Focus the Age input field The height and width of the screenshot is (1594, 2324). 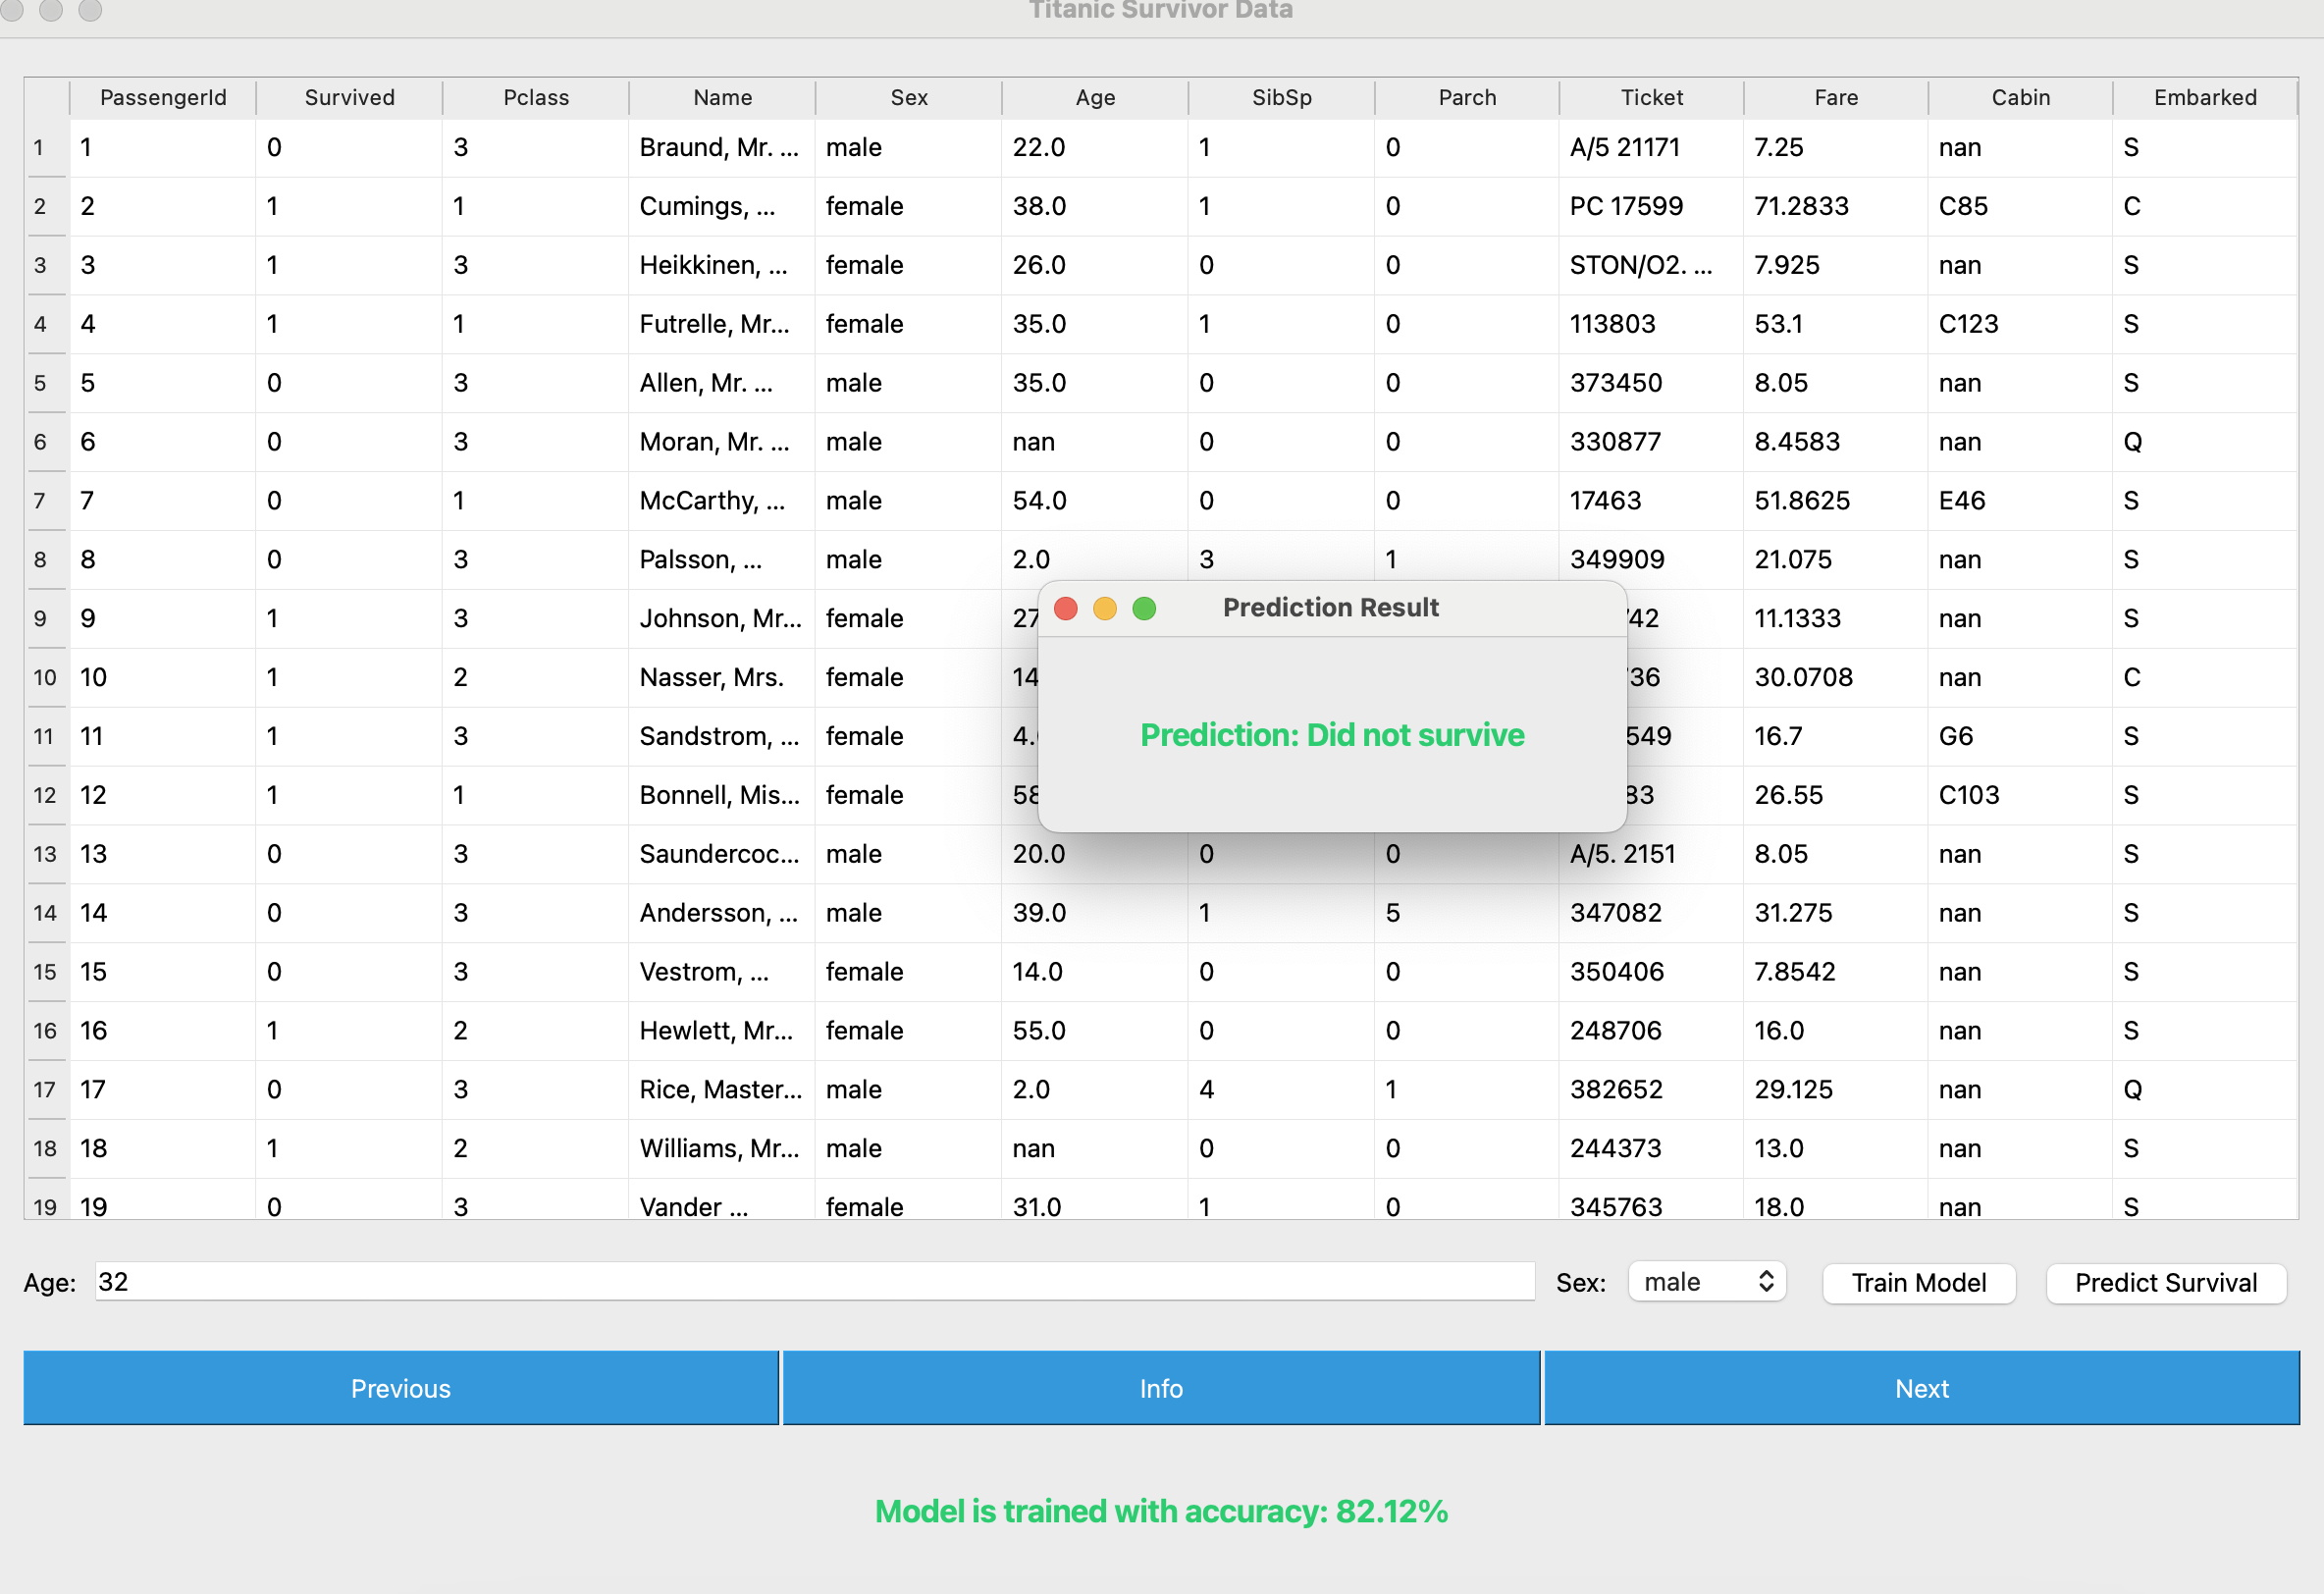(815, 1282)
